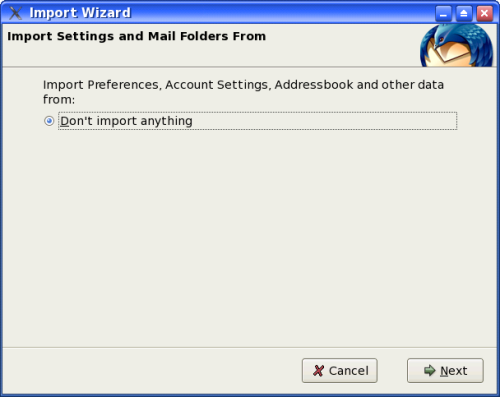This screenshot has height=397, width=500.
Task: Click the "Import Settings and Mail Folders From" heading
Action: [x=137, y=36]
